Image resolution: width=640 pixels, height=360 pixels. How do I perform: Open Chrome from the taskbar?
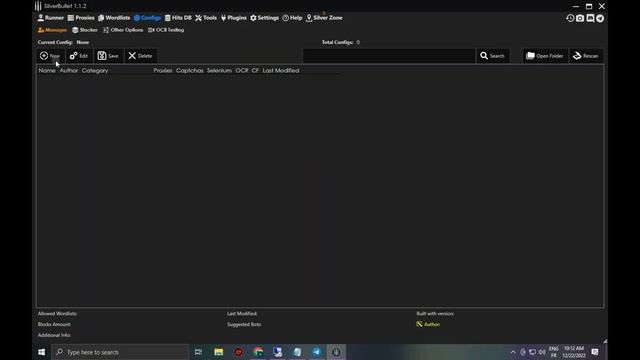tap(258, 352)
